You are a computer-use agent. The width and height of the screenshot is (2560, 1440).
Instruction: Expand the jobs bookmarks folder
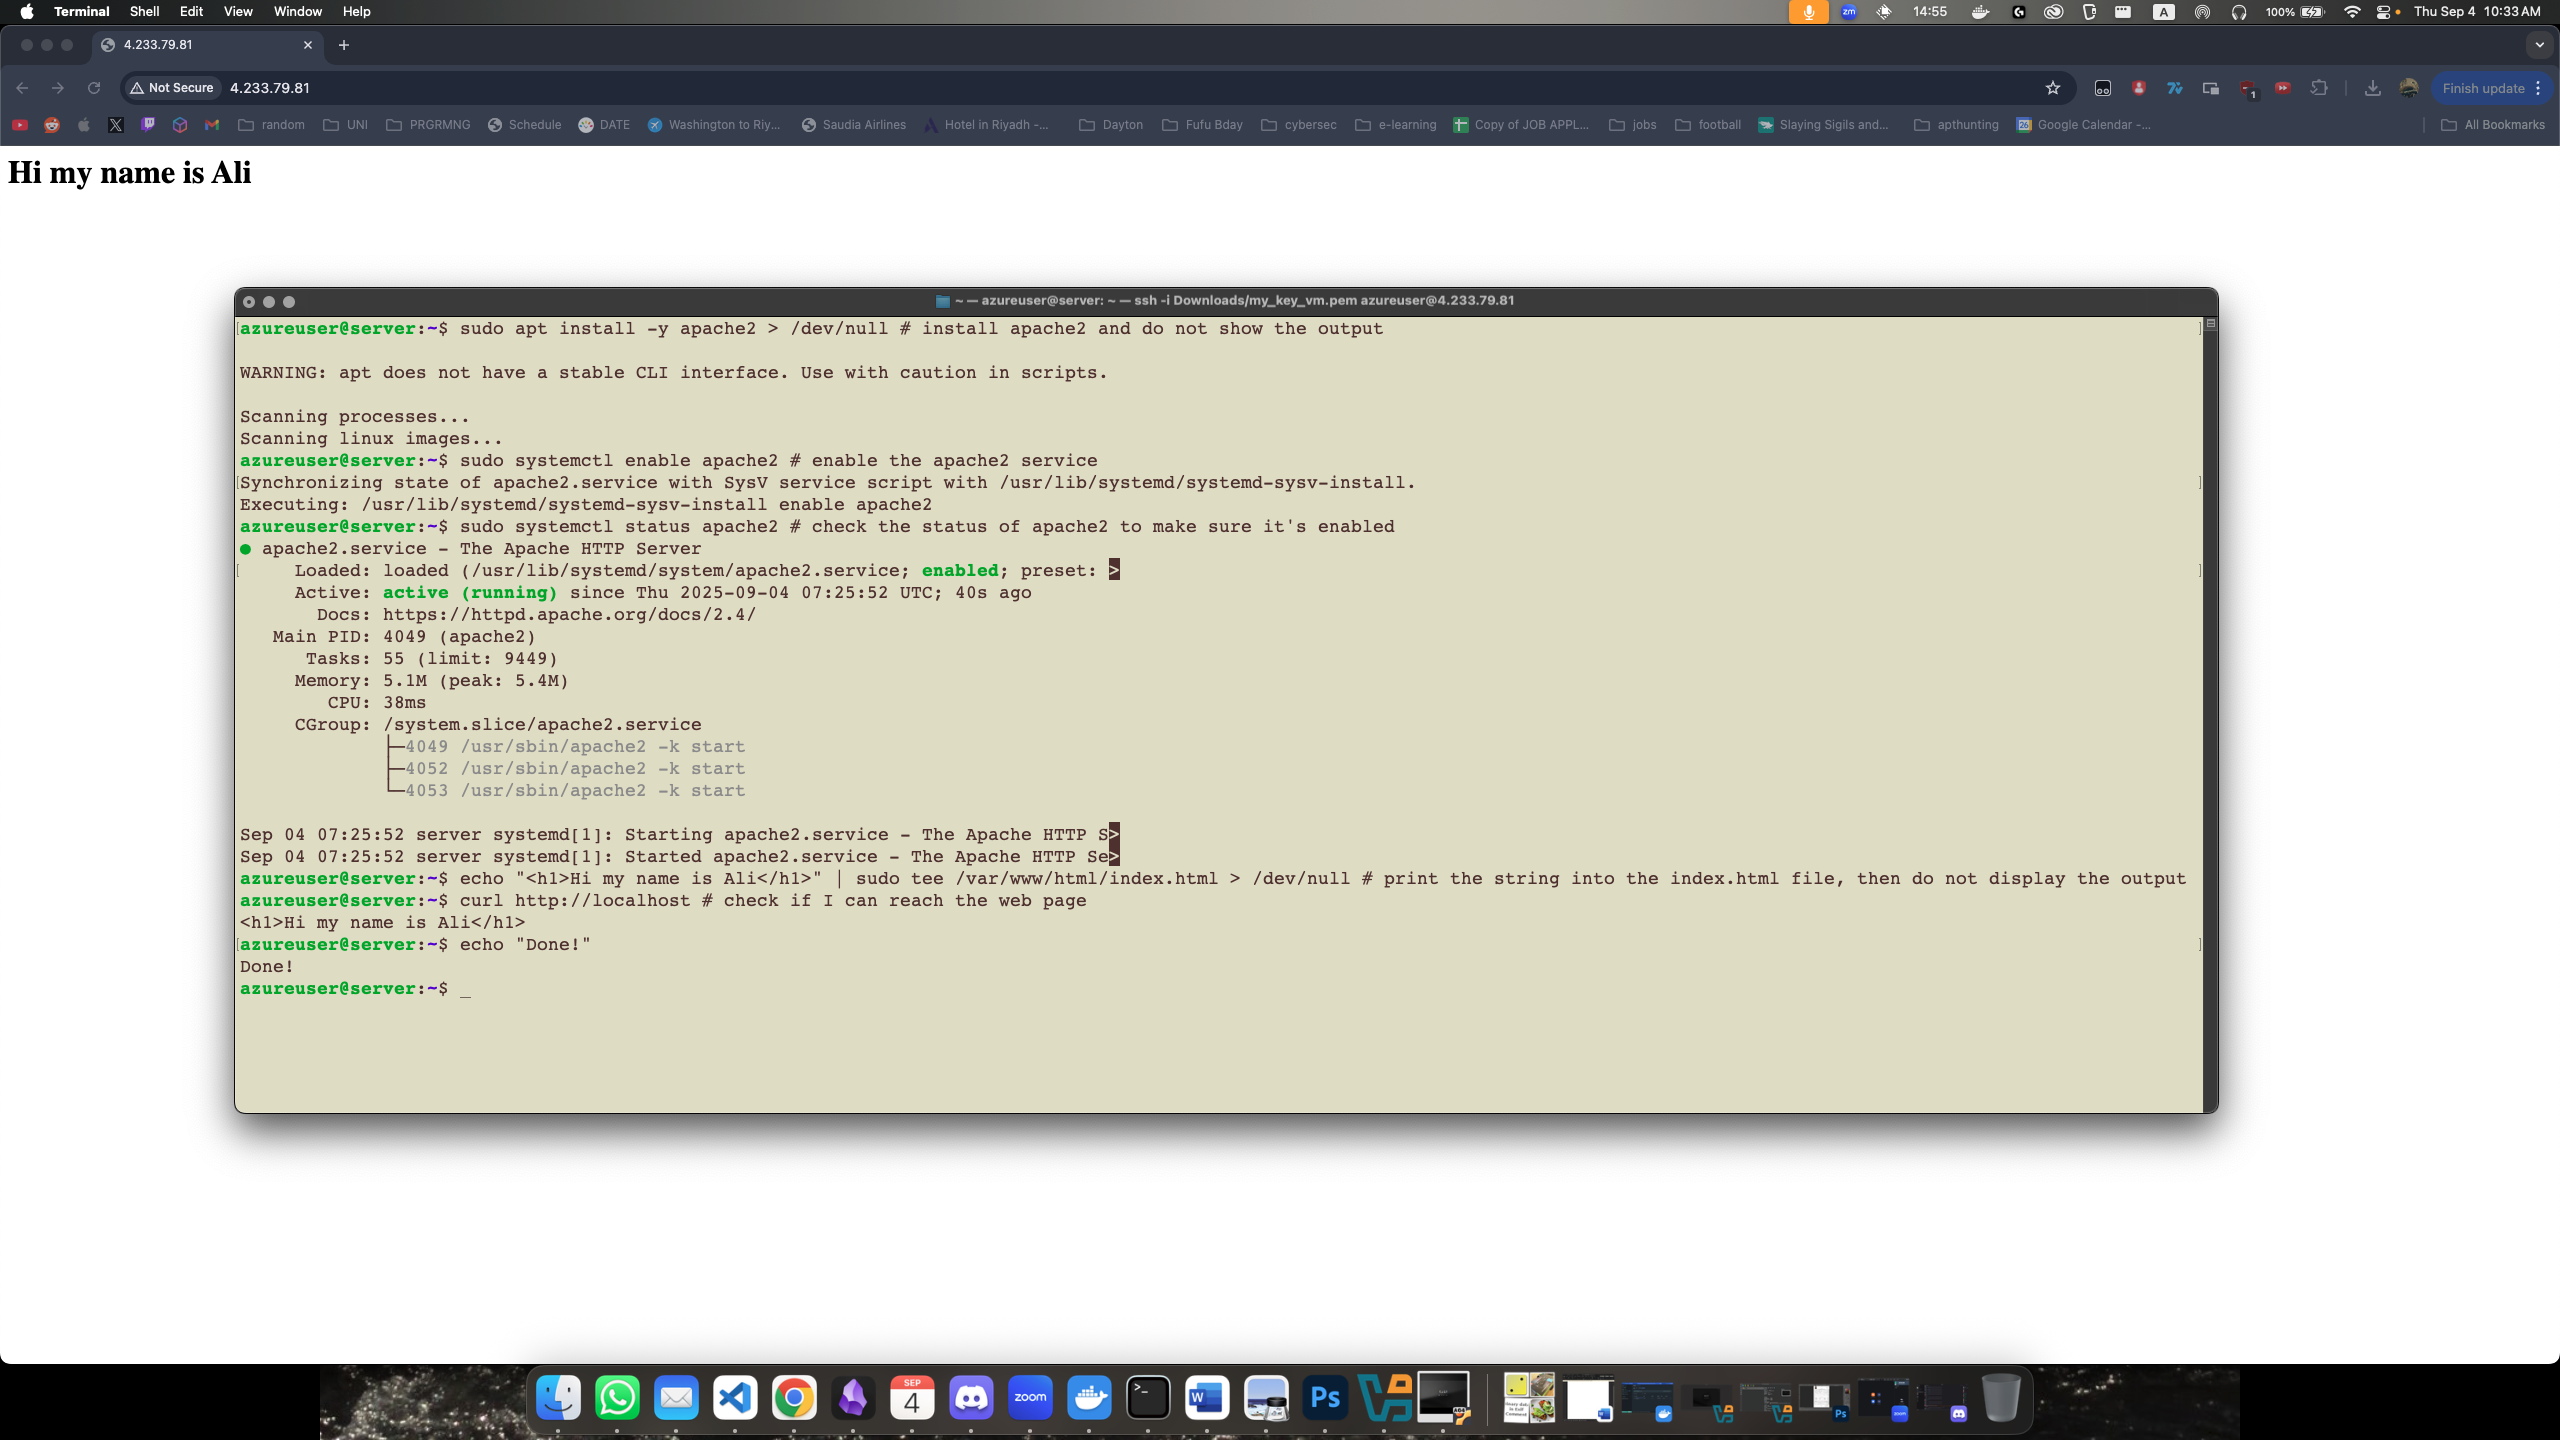tap(1633, 124)
